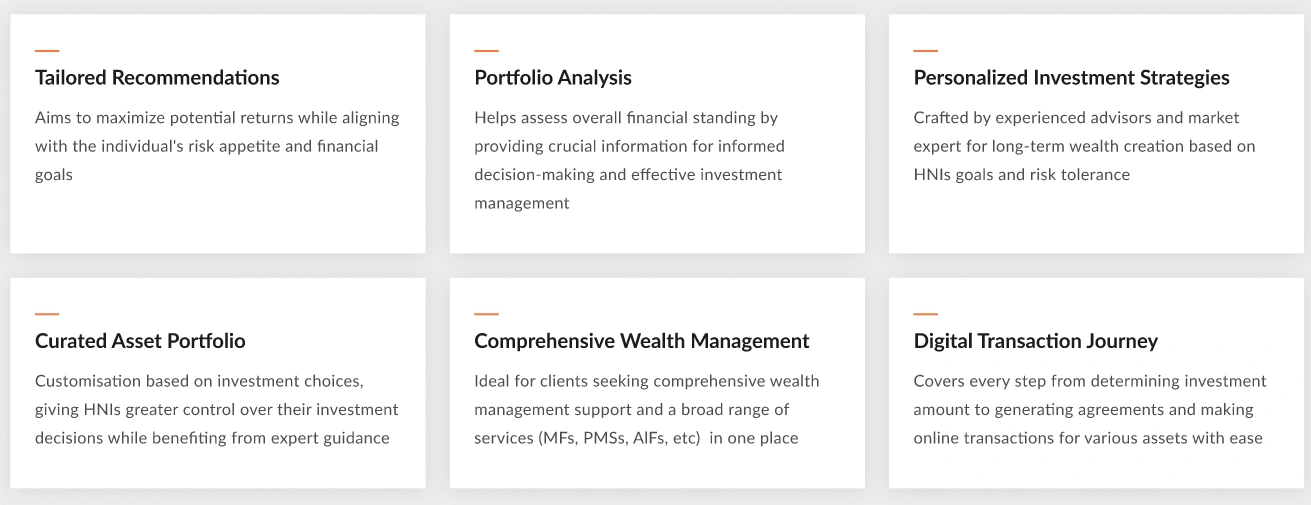Open the Comprehensive Wealth Management heading
Image resolution: width=1311 pixels, height=505 pixels.
click(641, 341)
